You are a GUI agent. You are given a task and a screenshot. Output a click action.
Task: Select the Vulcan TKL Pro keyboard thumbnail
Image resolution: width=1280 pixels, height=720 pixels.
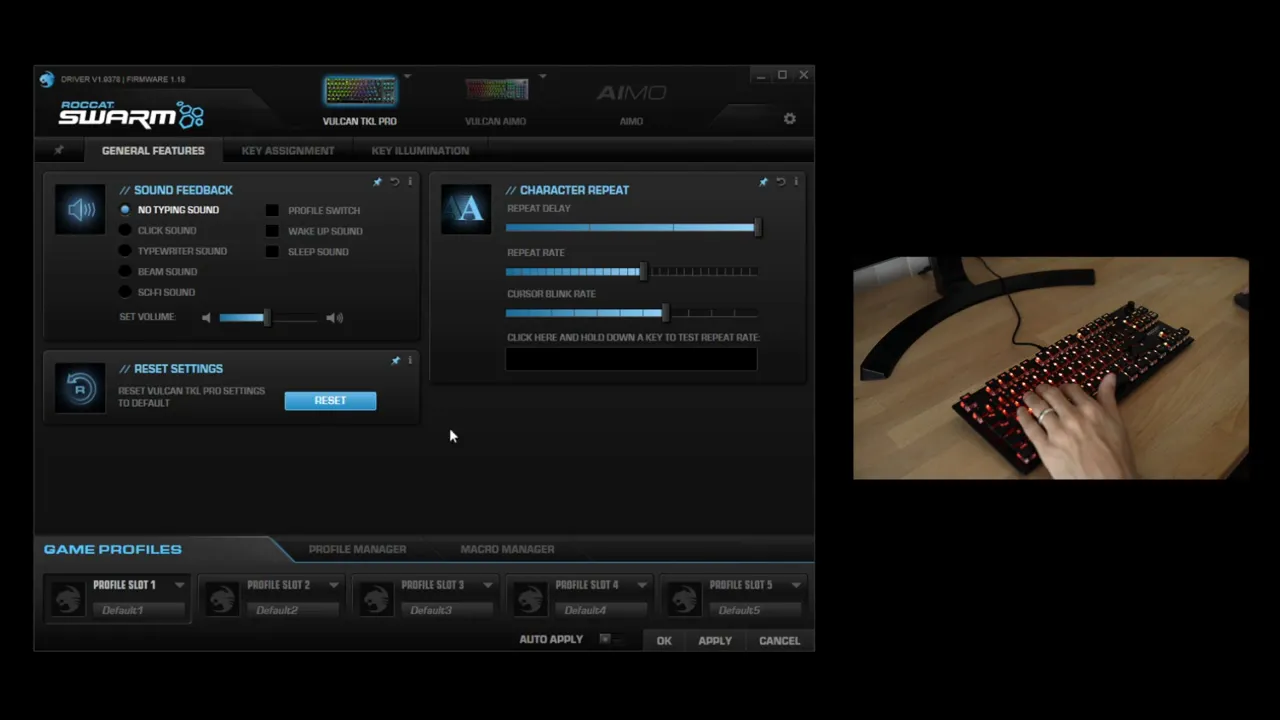point(360,91)
